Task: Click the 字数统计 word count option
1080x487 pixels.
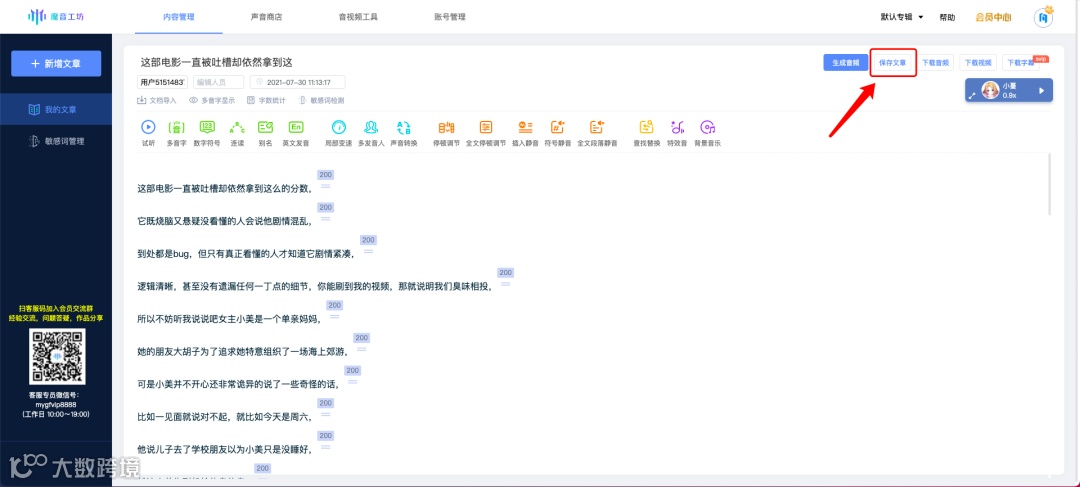Action: [266, 101]
